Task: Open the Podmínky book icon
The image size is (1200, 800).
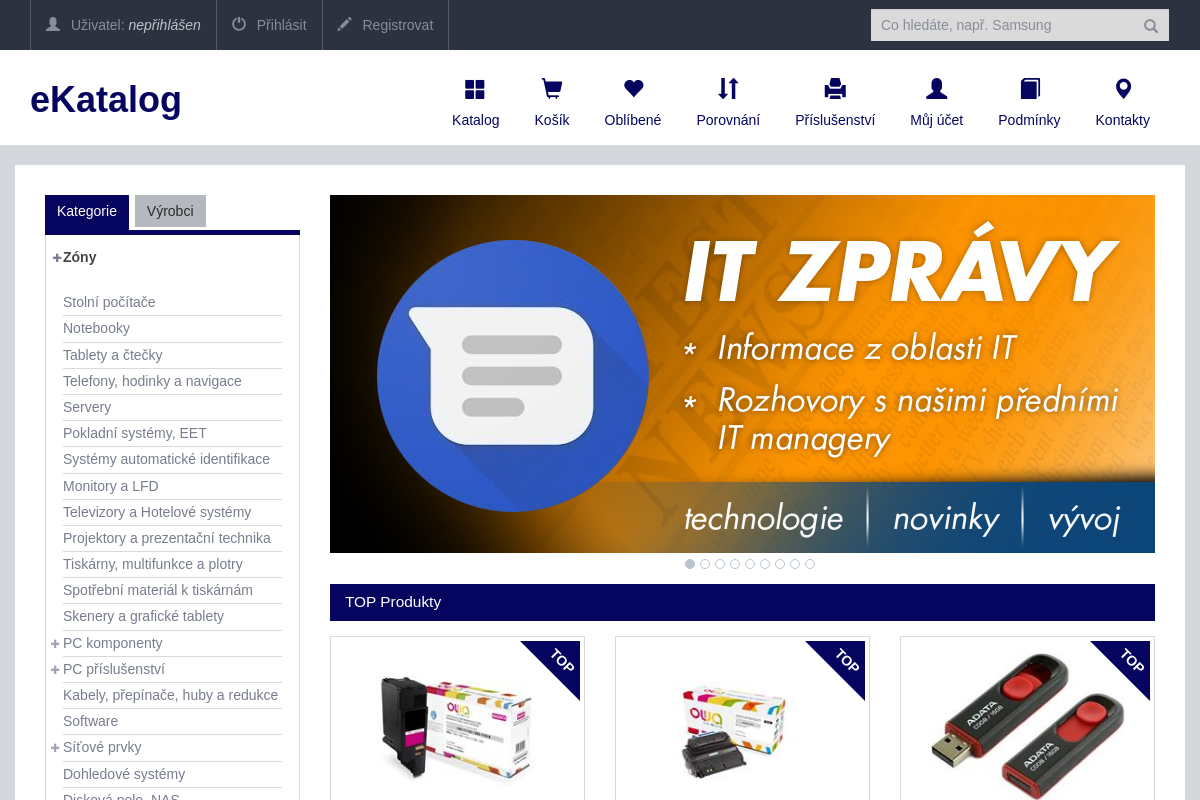Action: point(1029,89)
